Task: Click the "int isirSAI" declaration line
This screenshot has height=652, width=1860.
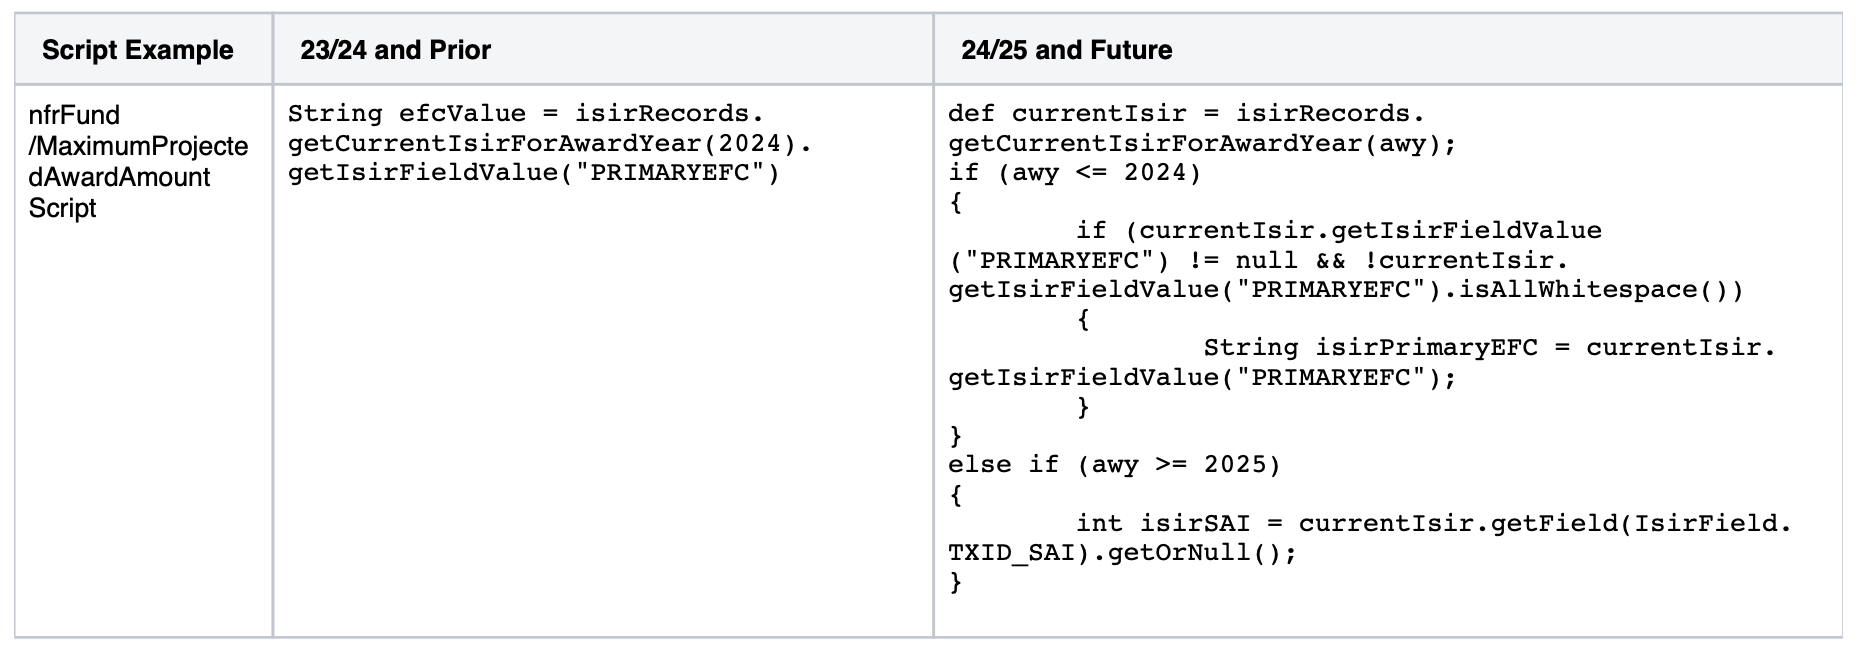Action: (x=1433, y=523)
